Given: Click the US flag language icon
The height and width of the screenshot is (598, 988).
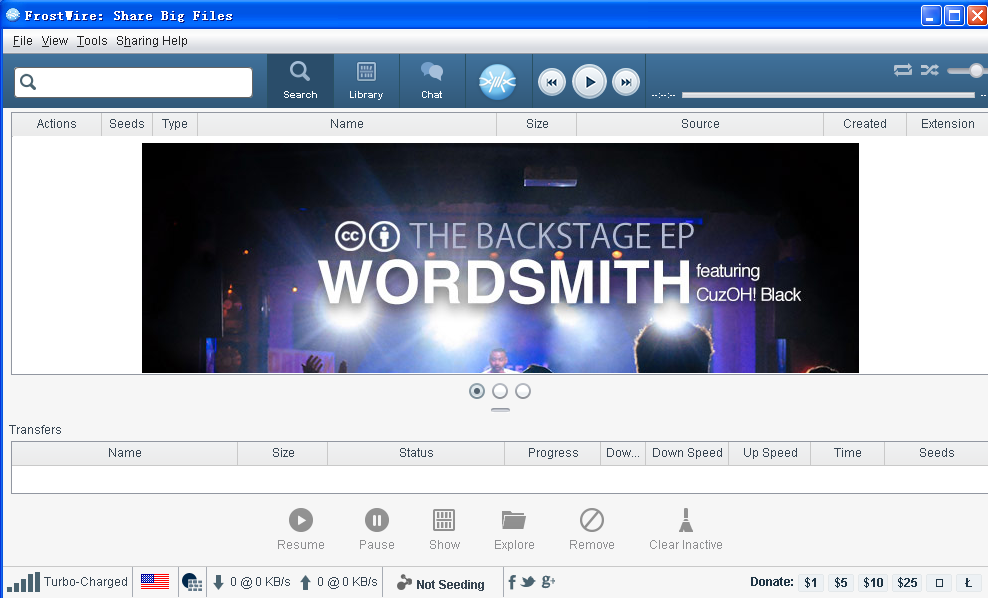Looking at the screenshot, I should (155, 582).
